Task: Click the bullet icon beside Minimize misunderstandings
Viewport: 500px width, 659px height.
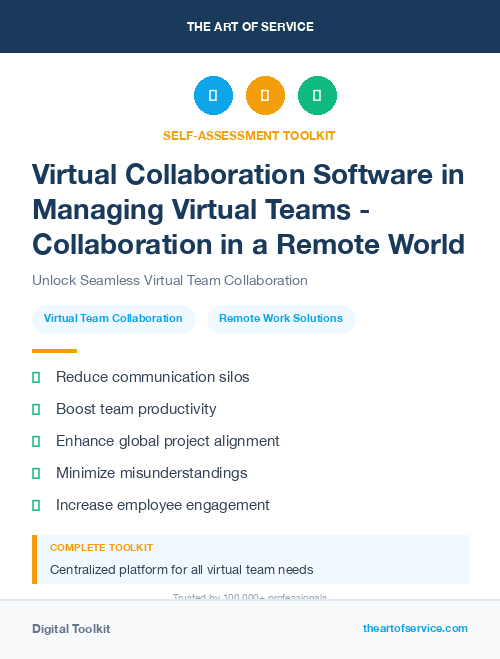Action: point(36,473)
